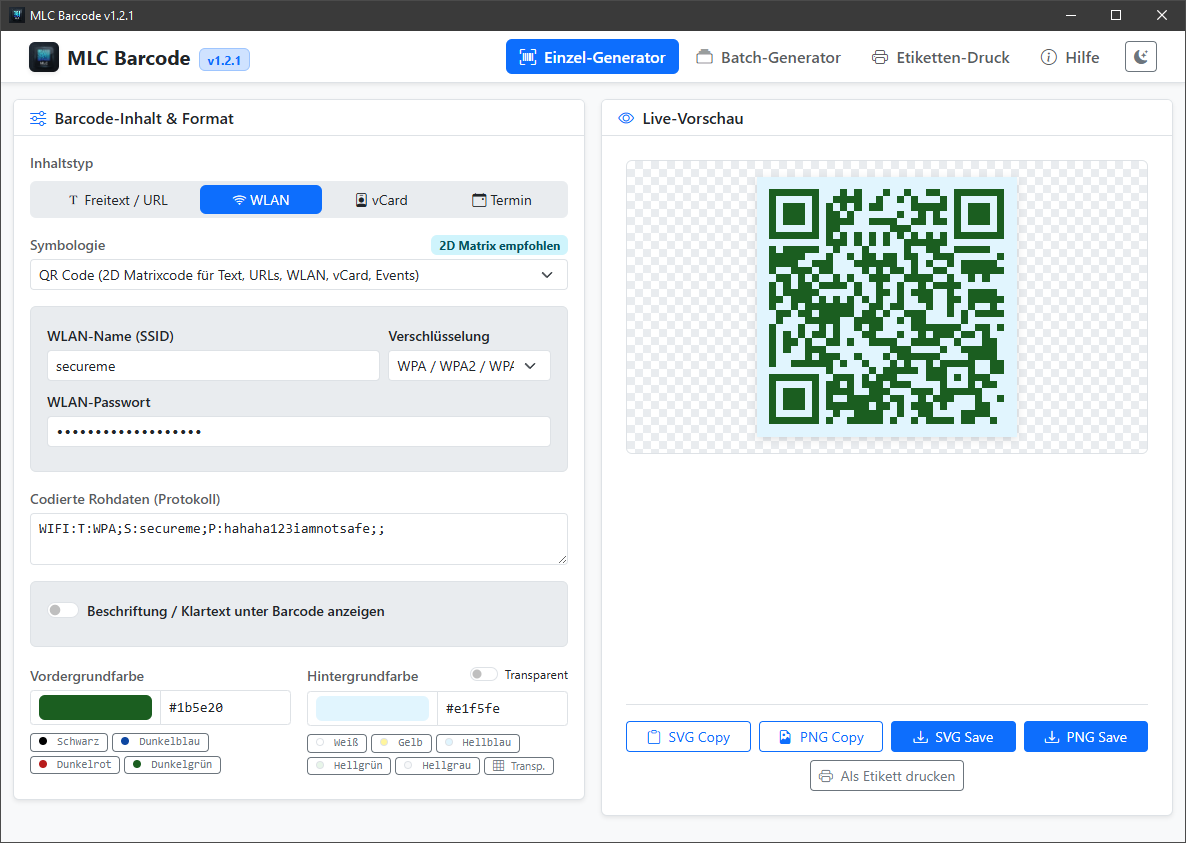Click the QR code preview image
Screen dimensions: 1186x843
click(x=886, y=307)
